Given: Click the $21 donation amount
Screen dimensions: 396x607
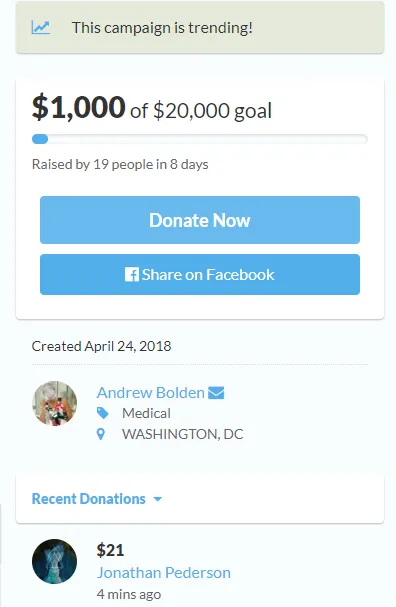Looking at the screenshot, I should 110,550.
